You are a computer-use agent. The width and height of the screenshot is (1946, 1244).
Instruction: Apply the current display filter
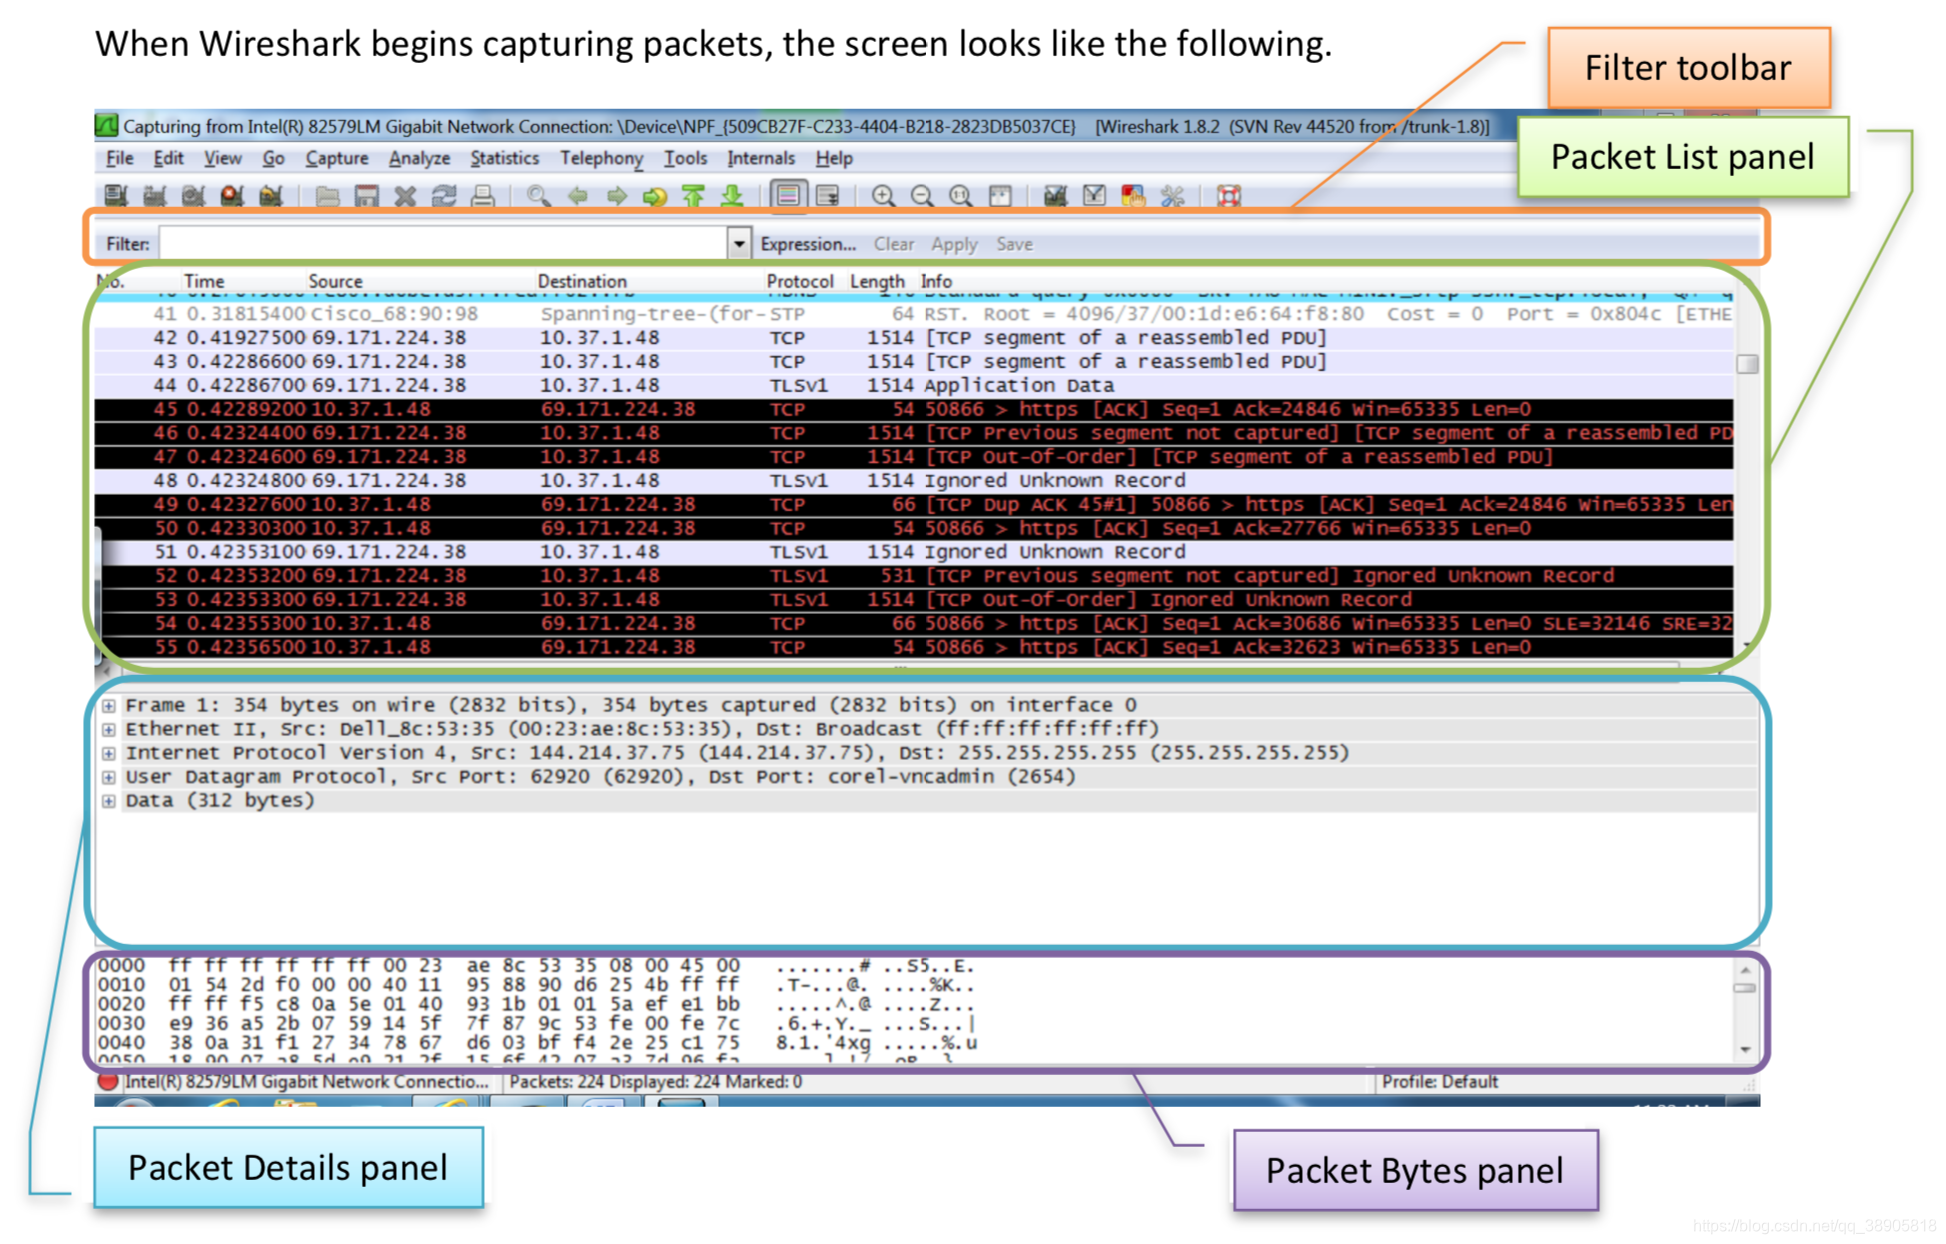[x=955, y=243]
